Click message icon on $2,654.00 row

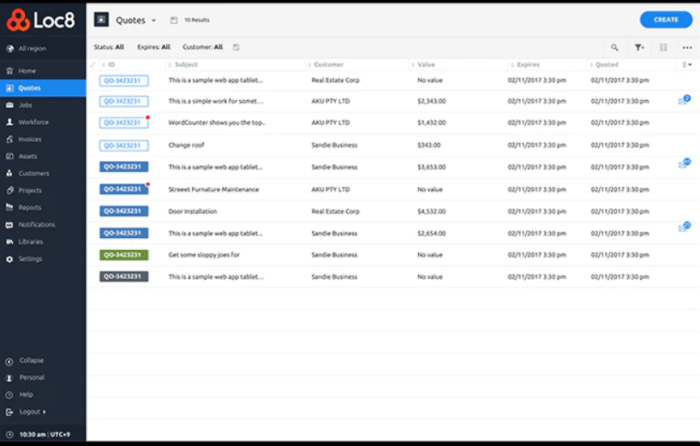(x=684, y=227)
